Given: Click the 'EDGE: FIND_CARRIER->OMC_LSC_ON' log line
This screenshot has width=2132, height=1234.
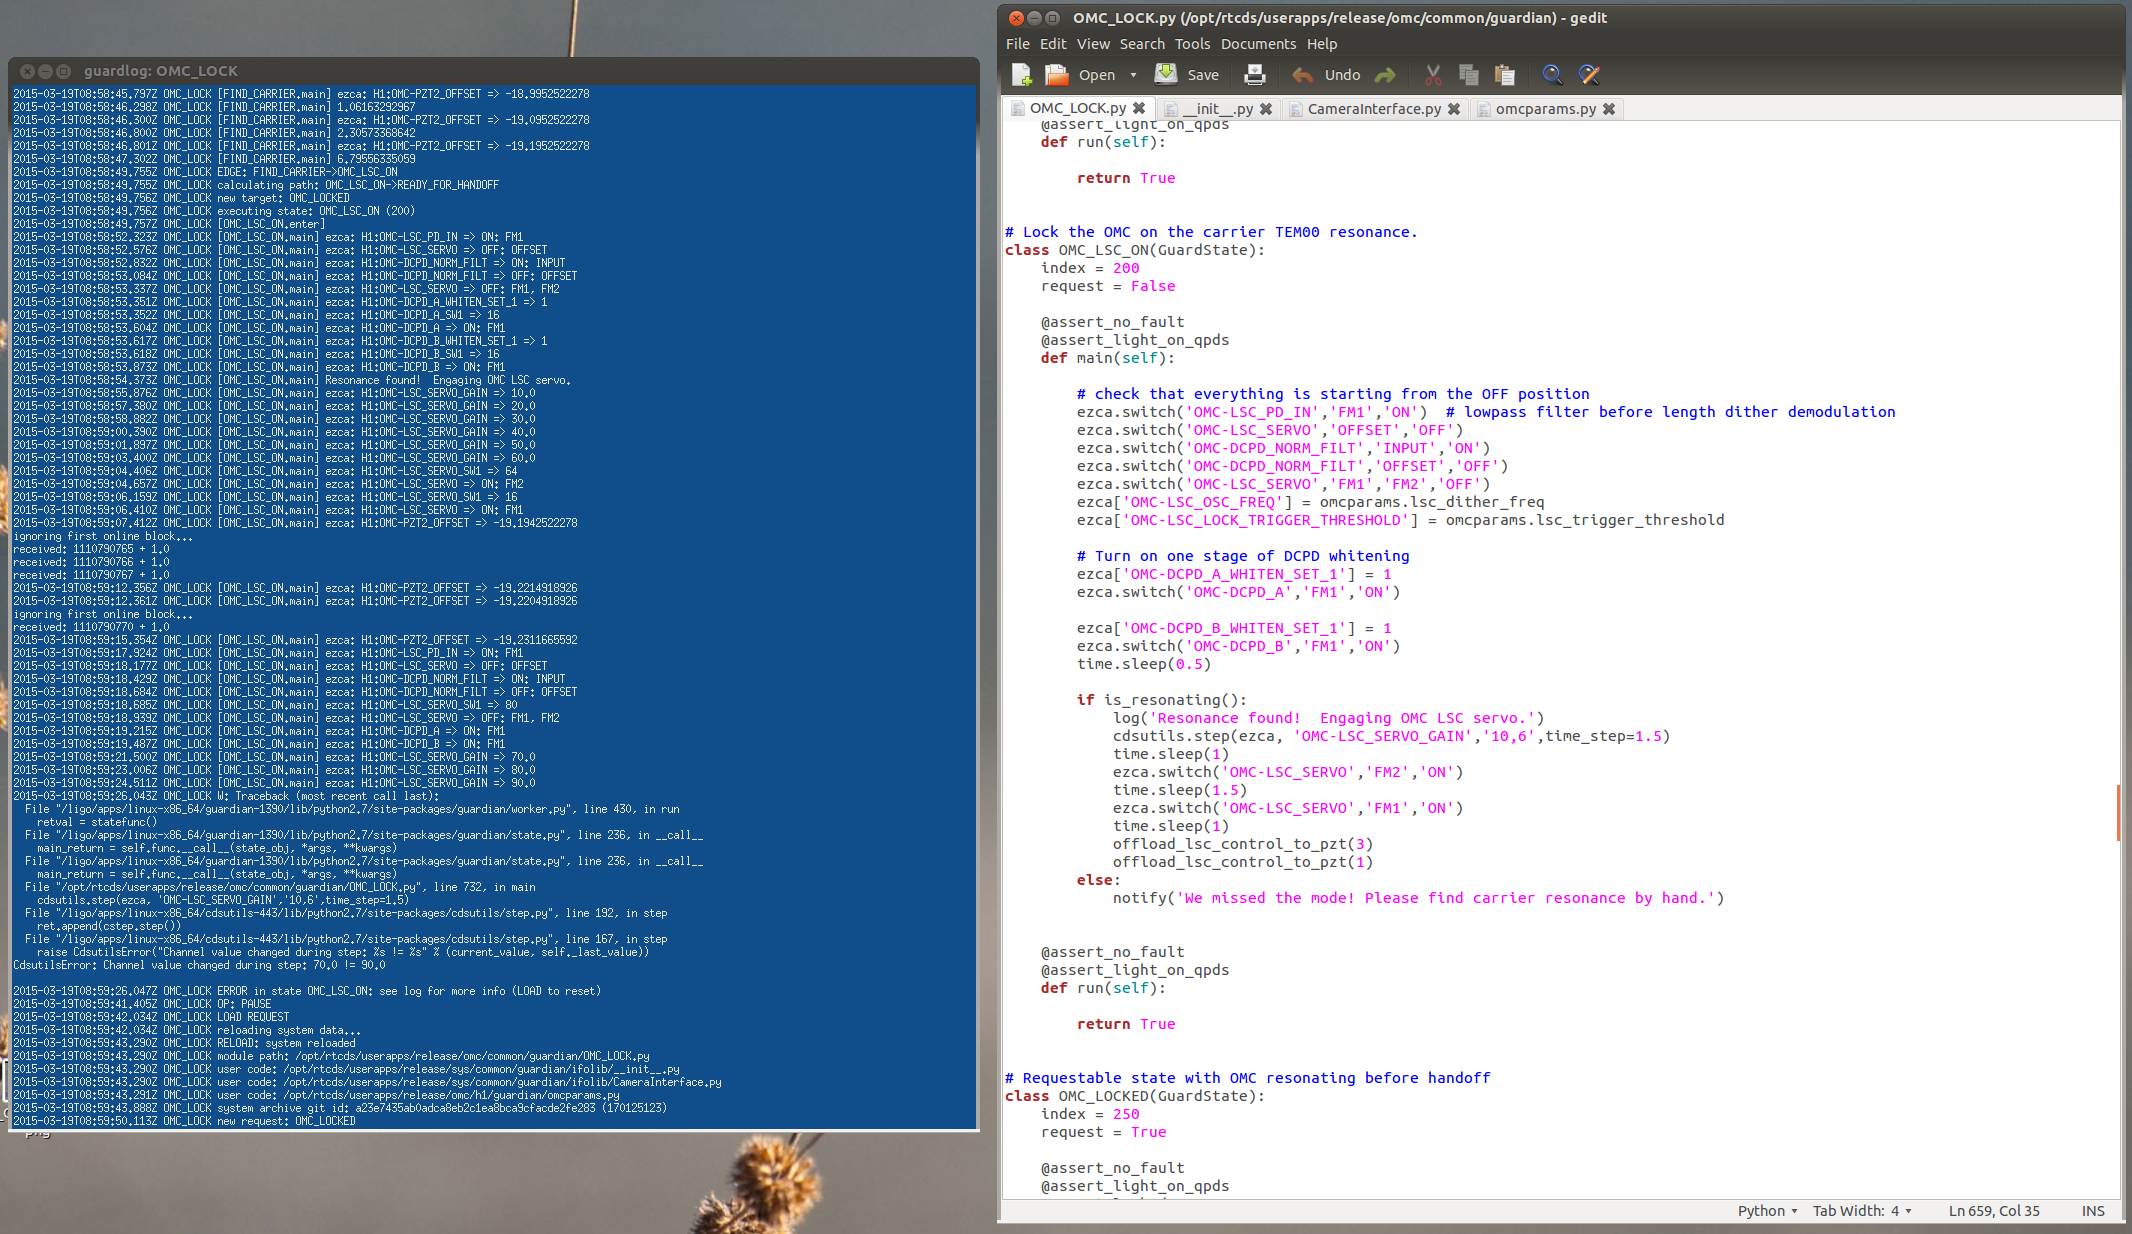Looking at the screenshot, I should pos(204,172).
